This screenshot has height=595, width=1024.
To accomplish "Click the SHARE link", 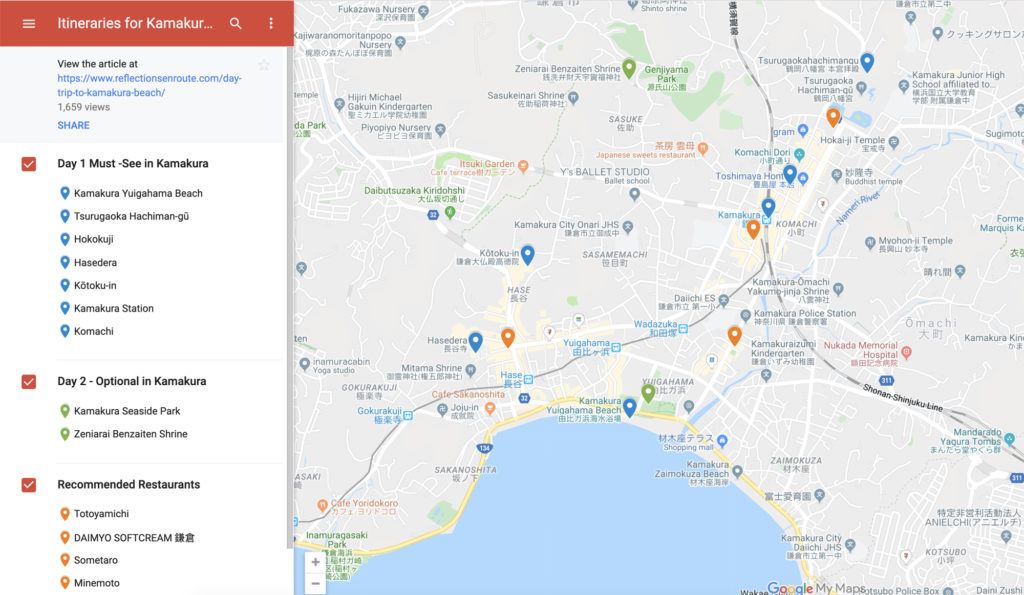I will coord(73,125).
